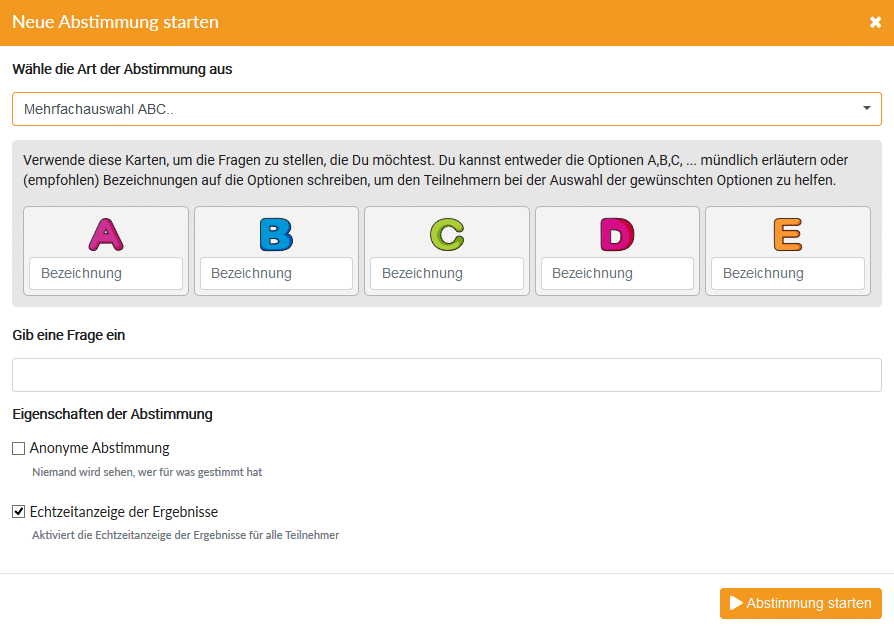Focus the Bezeichnung field under card E
This screenshot has height=631, width=894.
(788, 273)
